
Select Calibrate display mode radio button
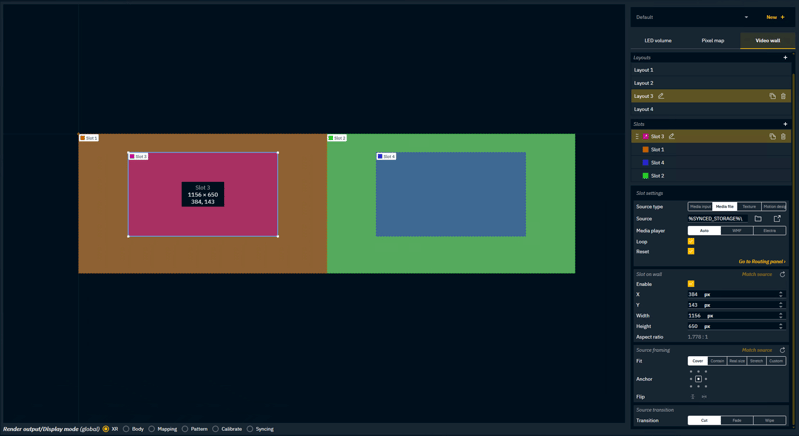[216, 429]
